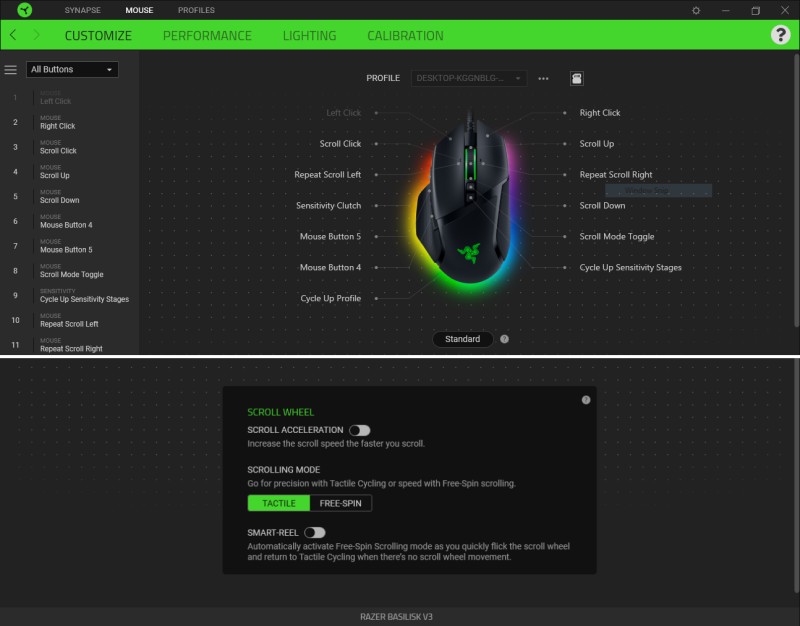This screenshot has height=626, width=800.
Task: Click the Scroll Wheel panel info icon
Action: click(x=586, y=400)
